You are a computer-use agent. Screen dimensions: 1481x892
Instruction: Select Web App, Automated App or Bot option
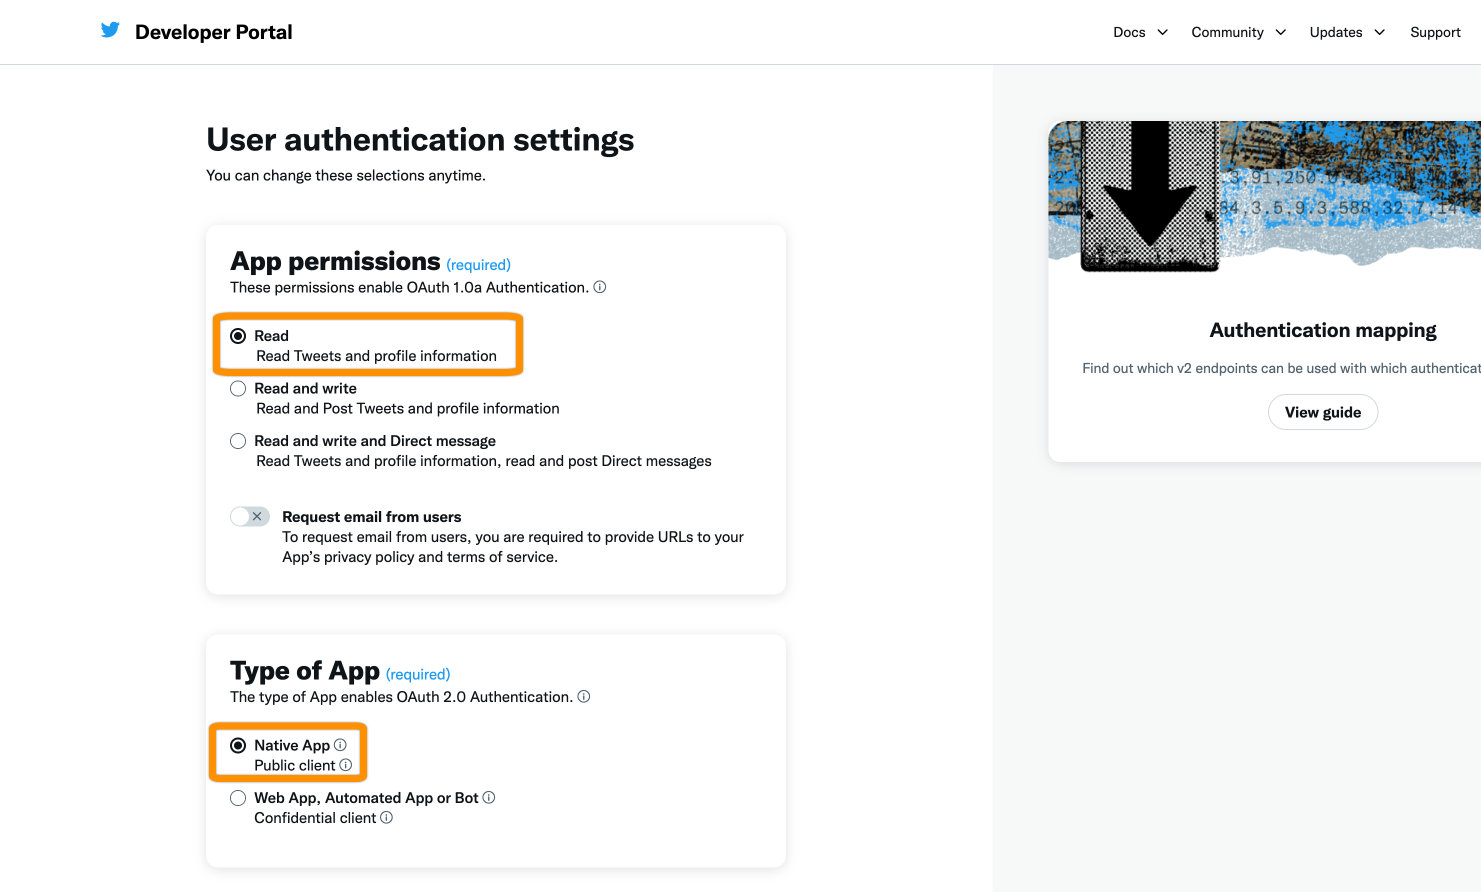click(x=238, y=798)
